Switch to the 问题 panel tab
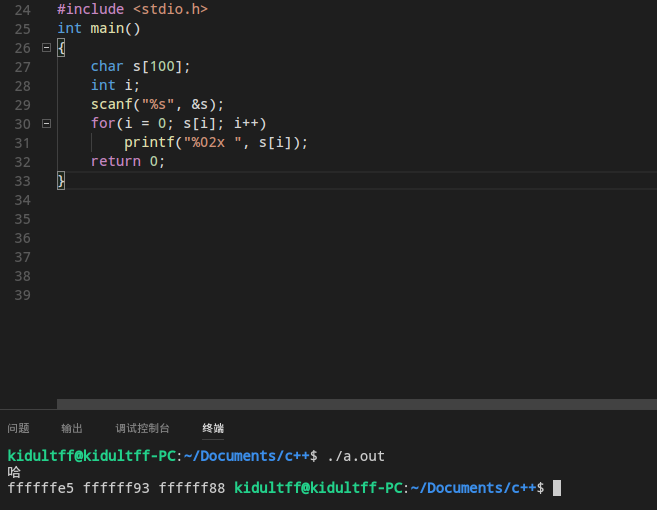The image size is (657, 510). point(18,428)
